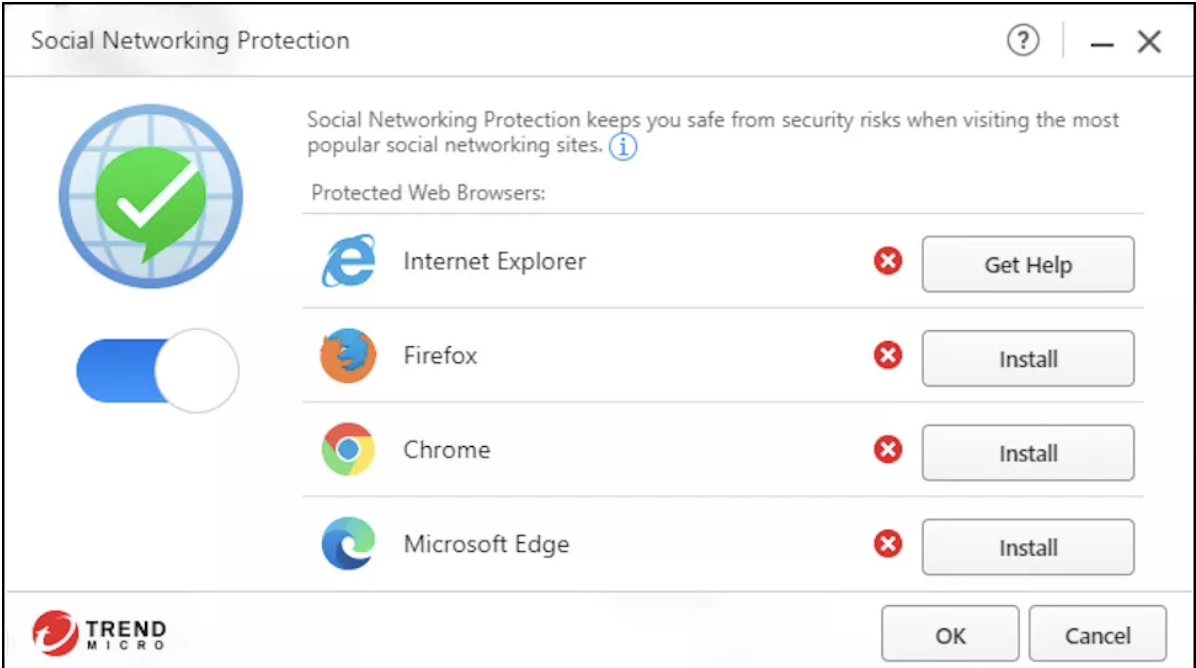
Task: Click the Microsoft Edge browser icon
Action: coord(349,544)
